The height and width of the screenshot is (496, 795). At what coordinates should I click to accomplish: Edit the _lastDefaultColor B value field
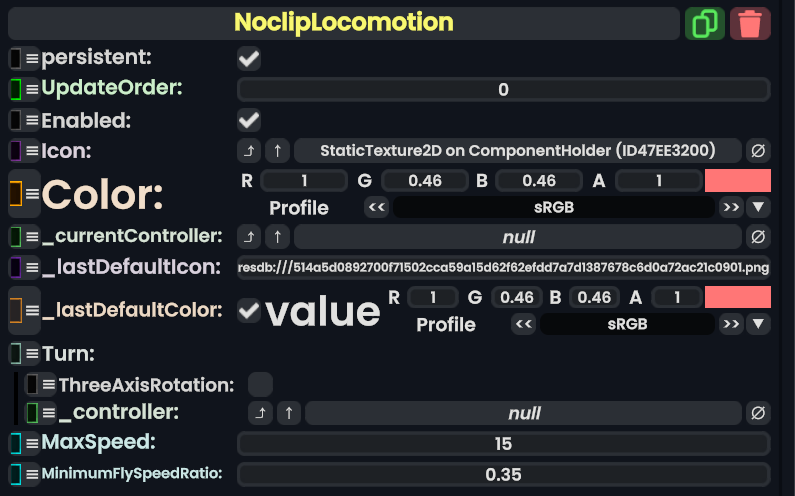coord(594,297)
